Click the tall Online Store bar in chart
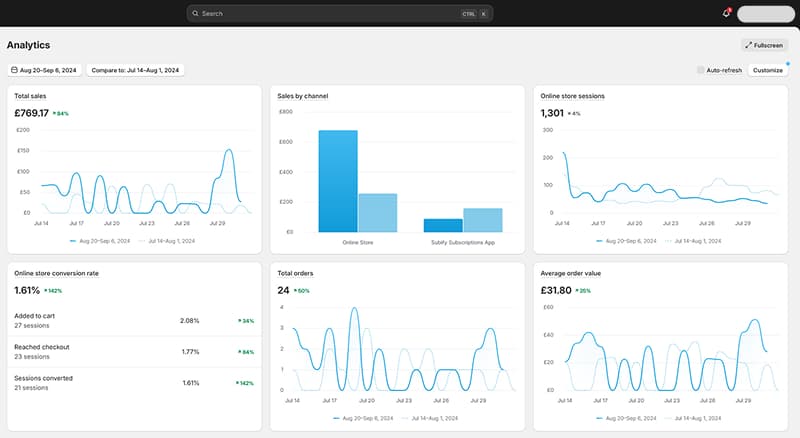 [338, 181]
